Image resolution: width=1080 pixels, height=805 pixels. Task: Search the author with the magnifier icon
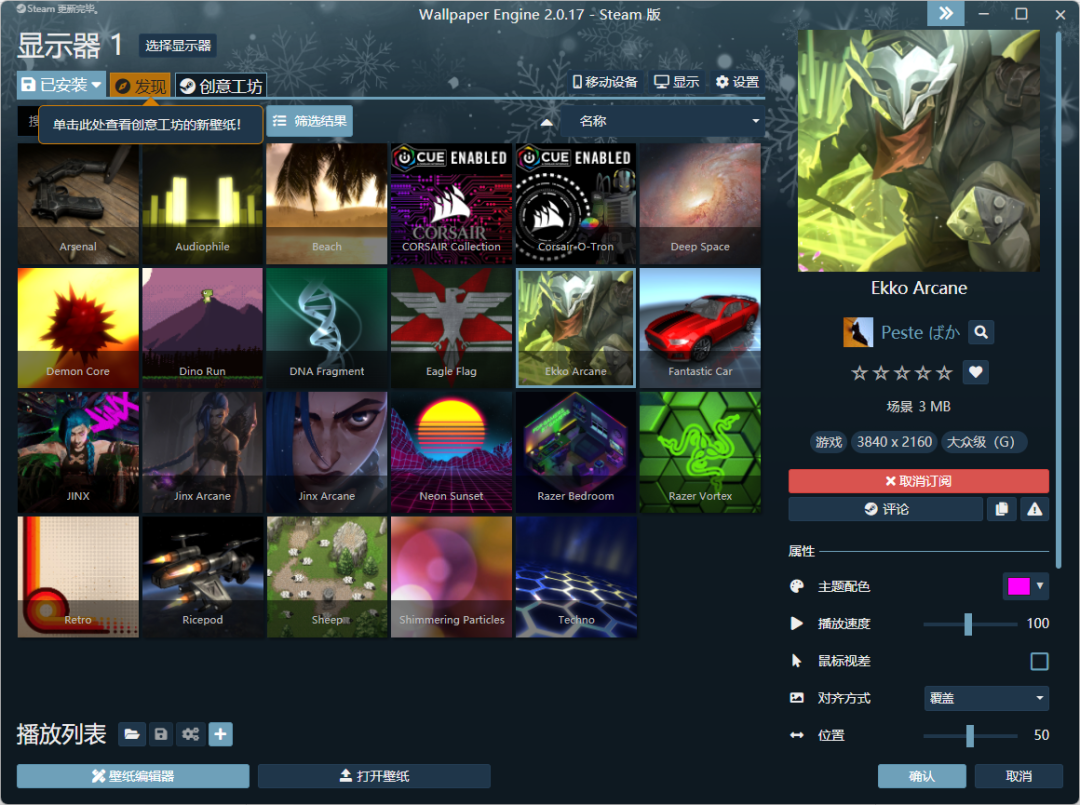coord(981,333)
